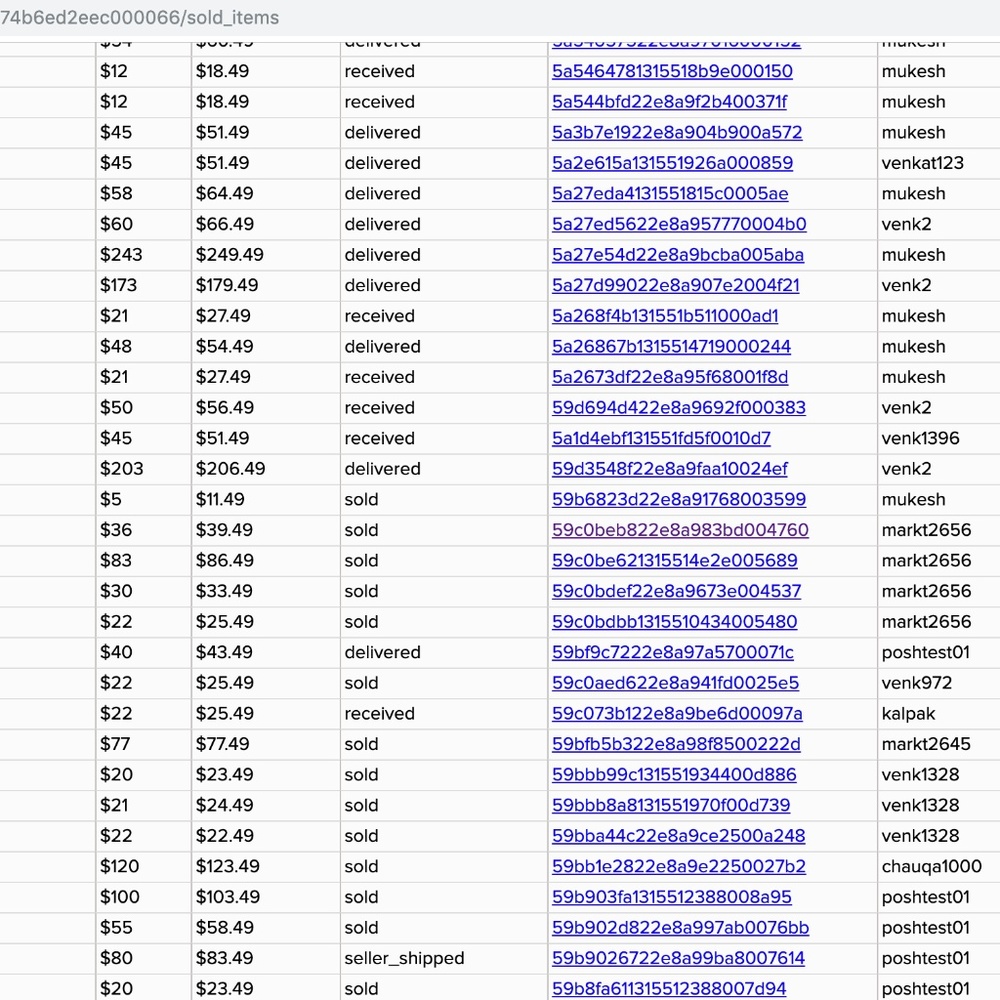Select the $5 price cell
The height and width of the screenshot is (1000, 1000).
(x=143, y=499)
